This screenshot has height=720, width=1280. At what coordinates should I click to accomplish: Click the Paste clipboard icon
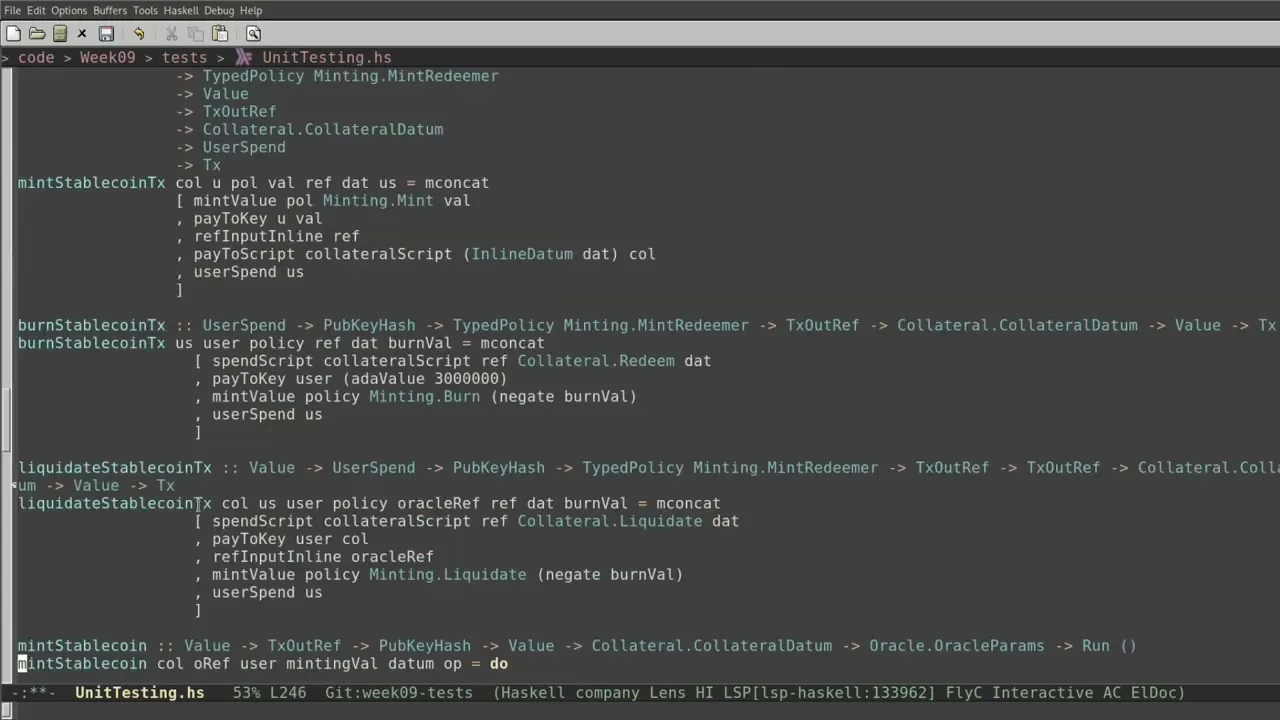pyautogui.click(x=220, y=33)
